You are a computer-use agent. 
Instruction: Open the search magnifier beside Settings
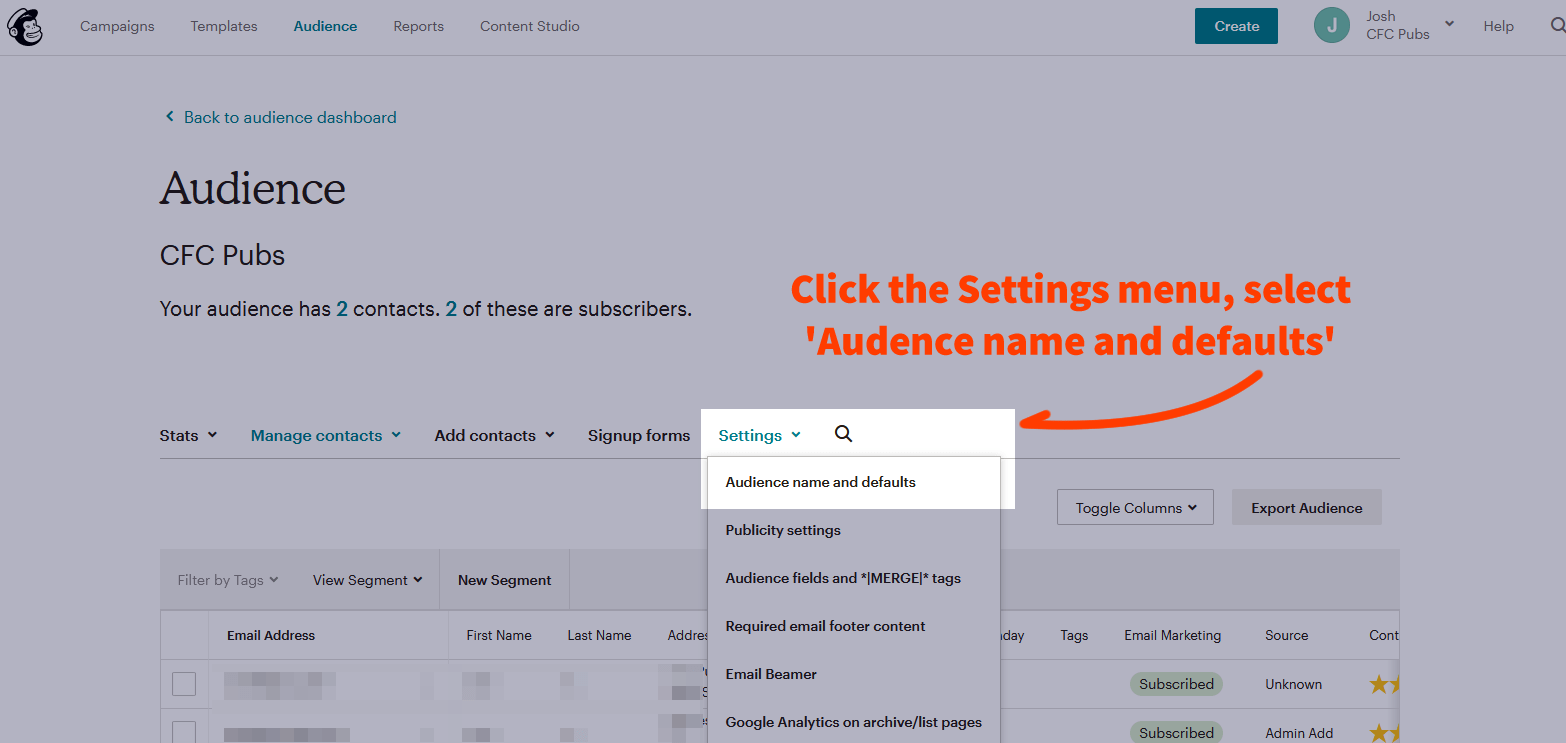pos(843,433)
